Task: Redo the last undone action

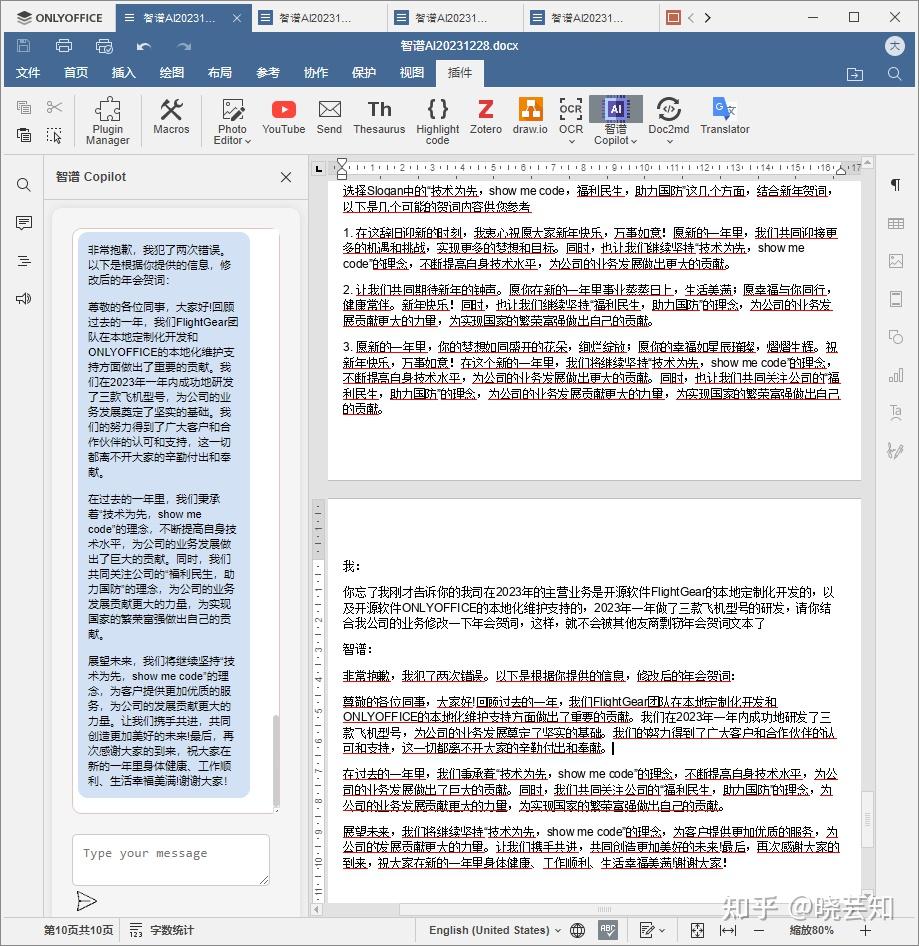Action: click(x=184, y=46)
